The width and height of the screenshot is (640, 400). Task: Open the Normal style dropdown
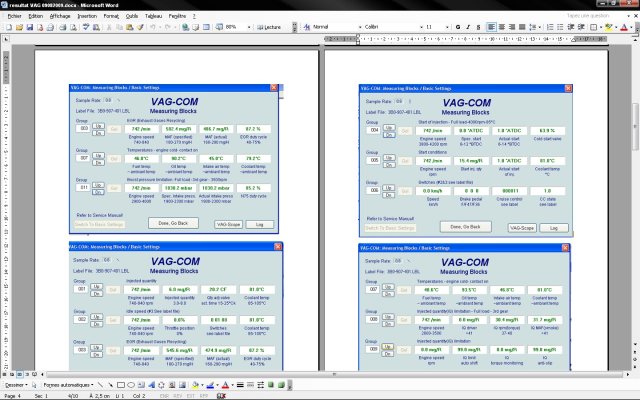point(360,27)
